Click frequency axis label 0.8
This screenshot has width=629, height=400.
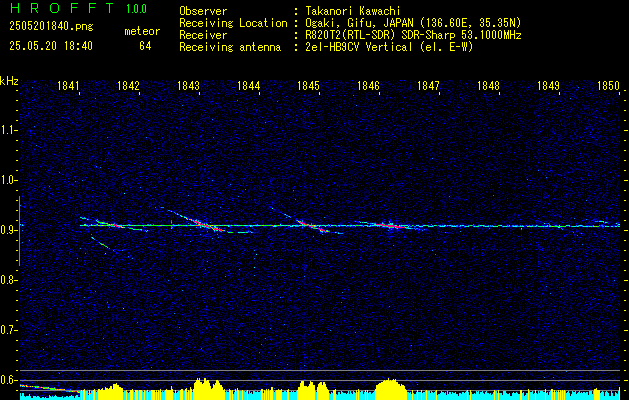pyautogui.click(x=8, y=280)
